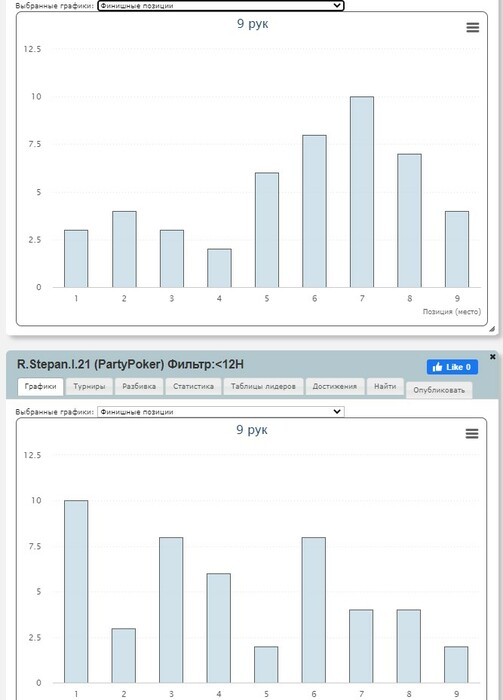Select position 2 bar in top chart
503x700 pixels.
click(x=124, y=249)
